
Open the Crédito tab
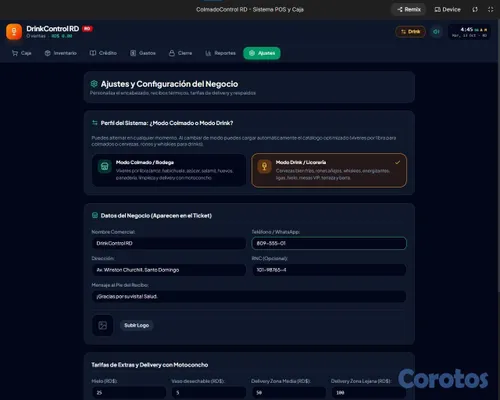pos(103,53)
